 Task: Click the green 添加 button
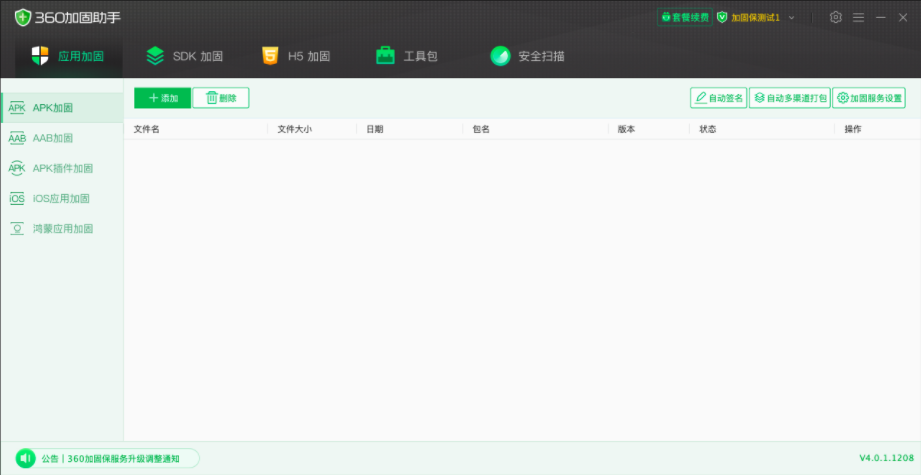[x=162, y=98]
